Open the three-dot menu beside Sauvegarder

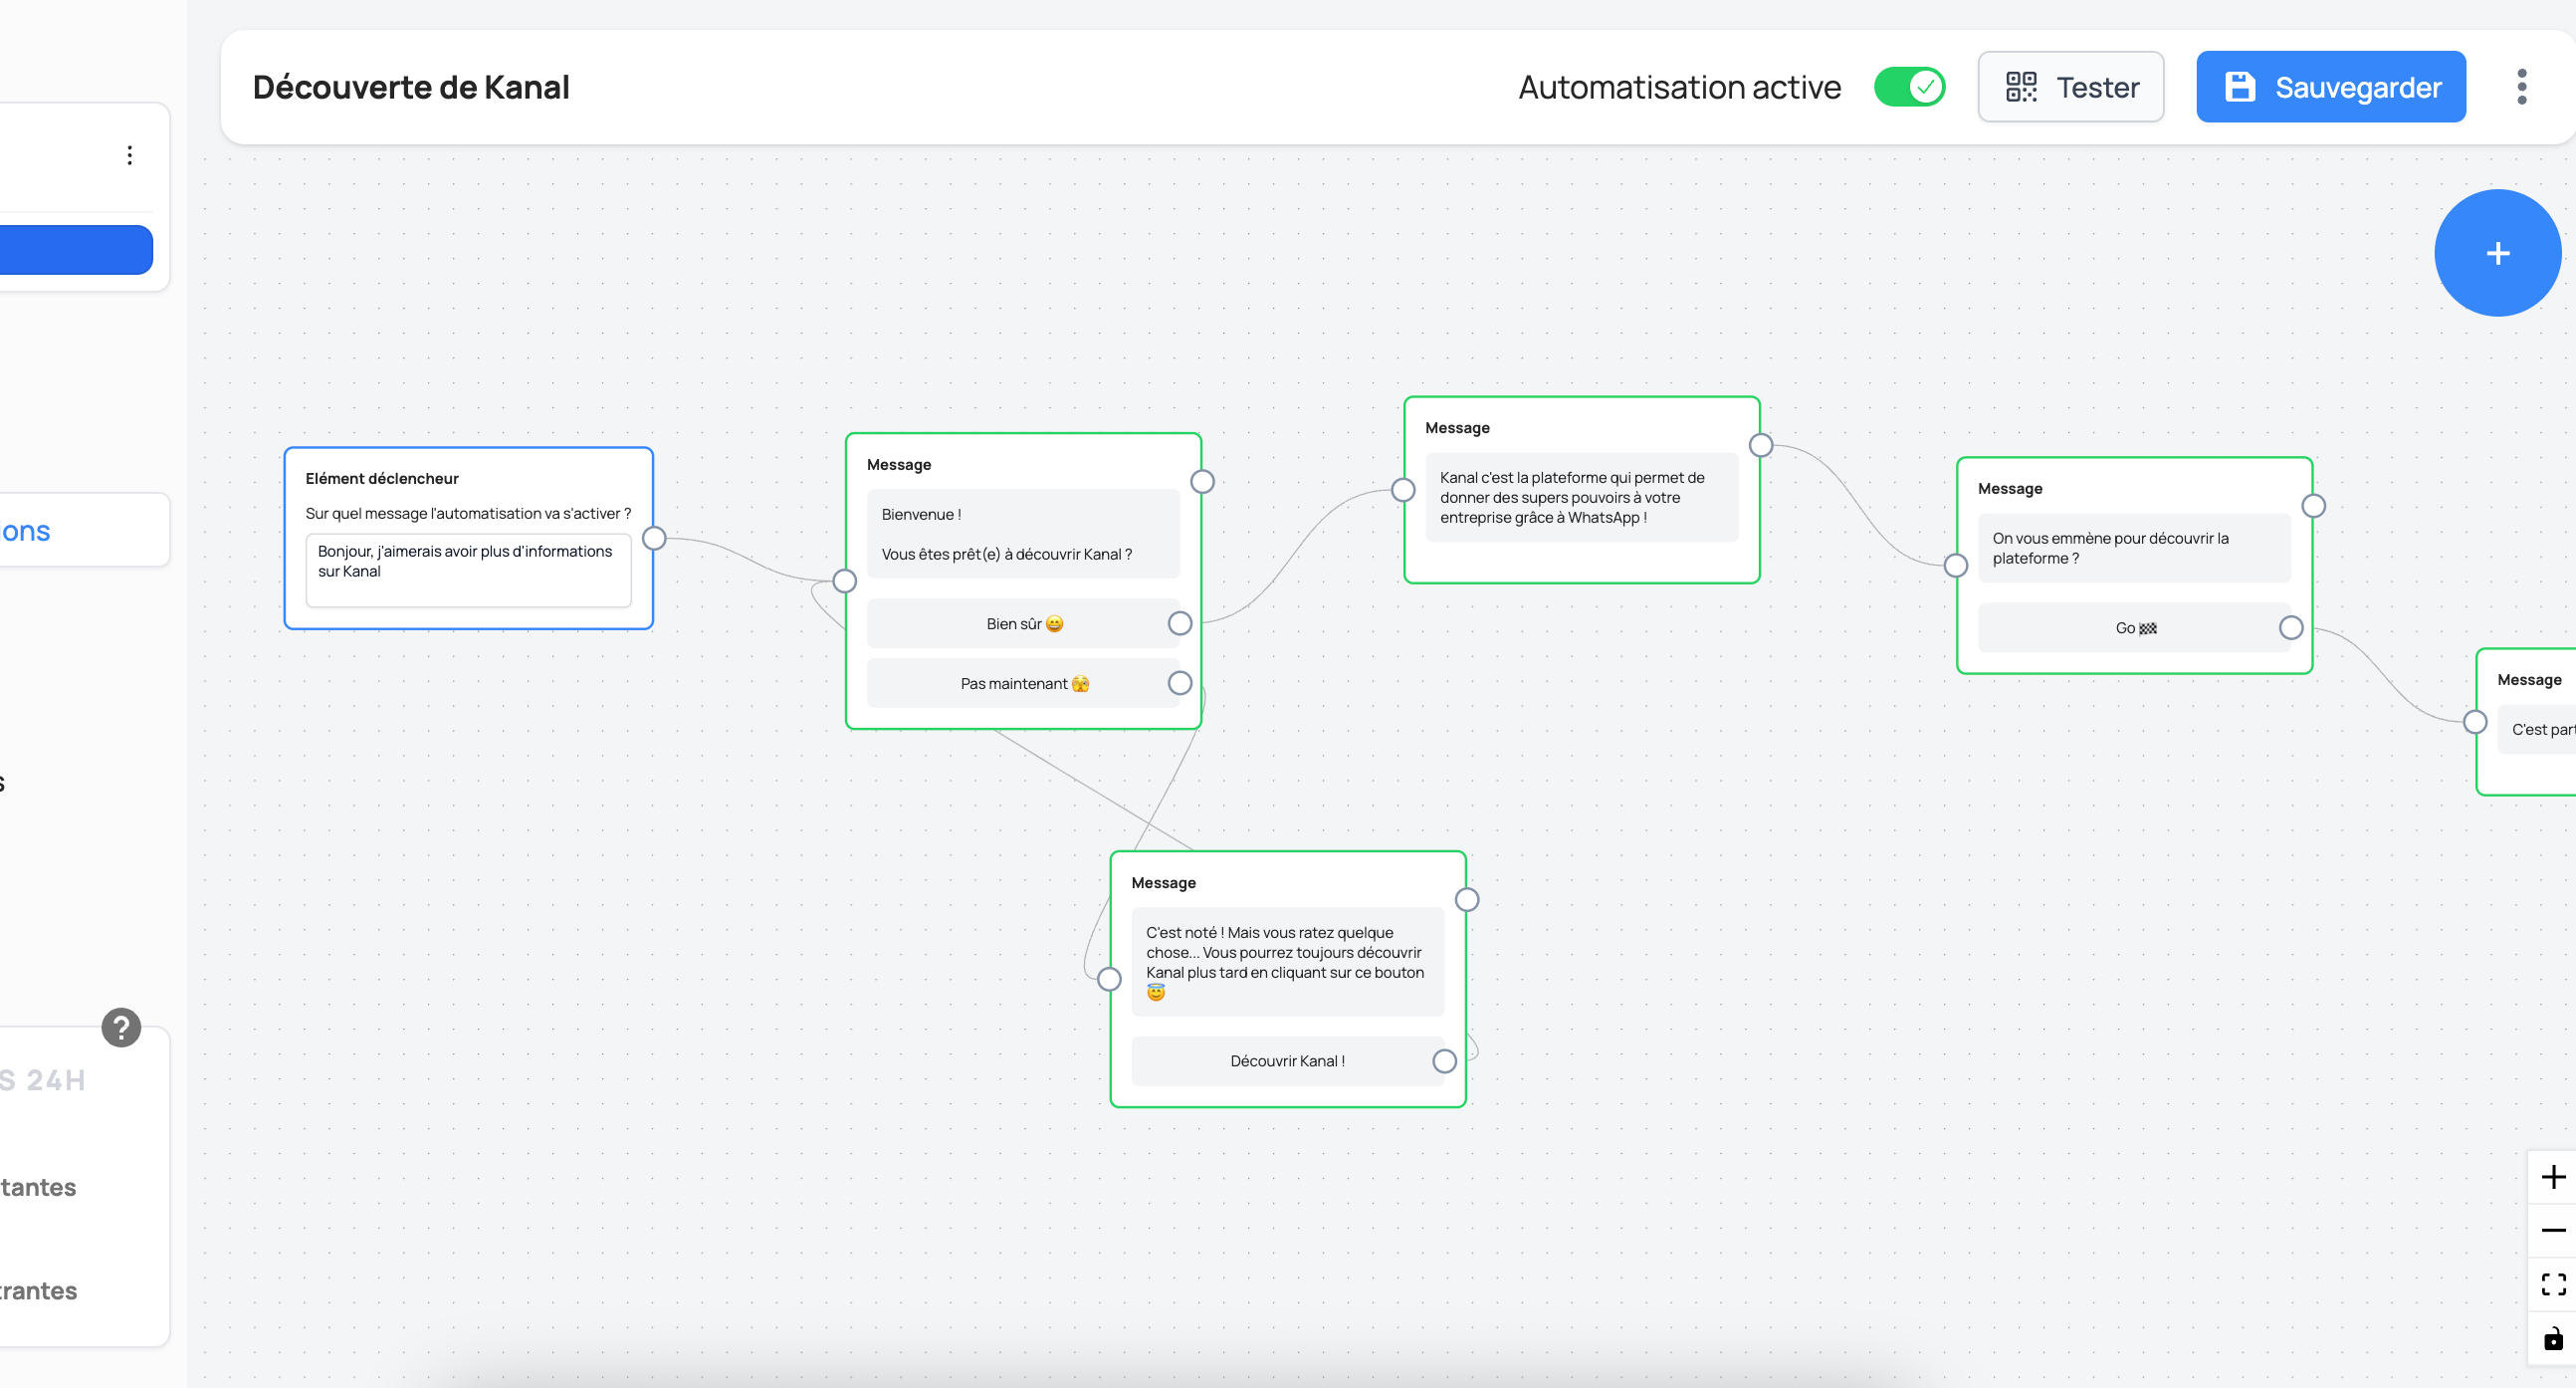(x=2521, y=87)
